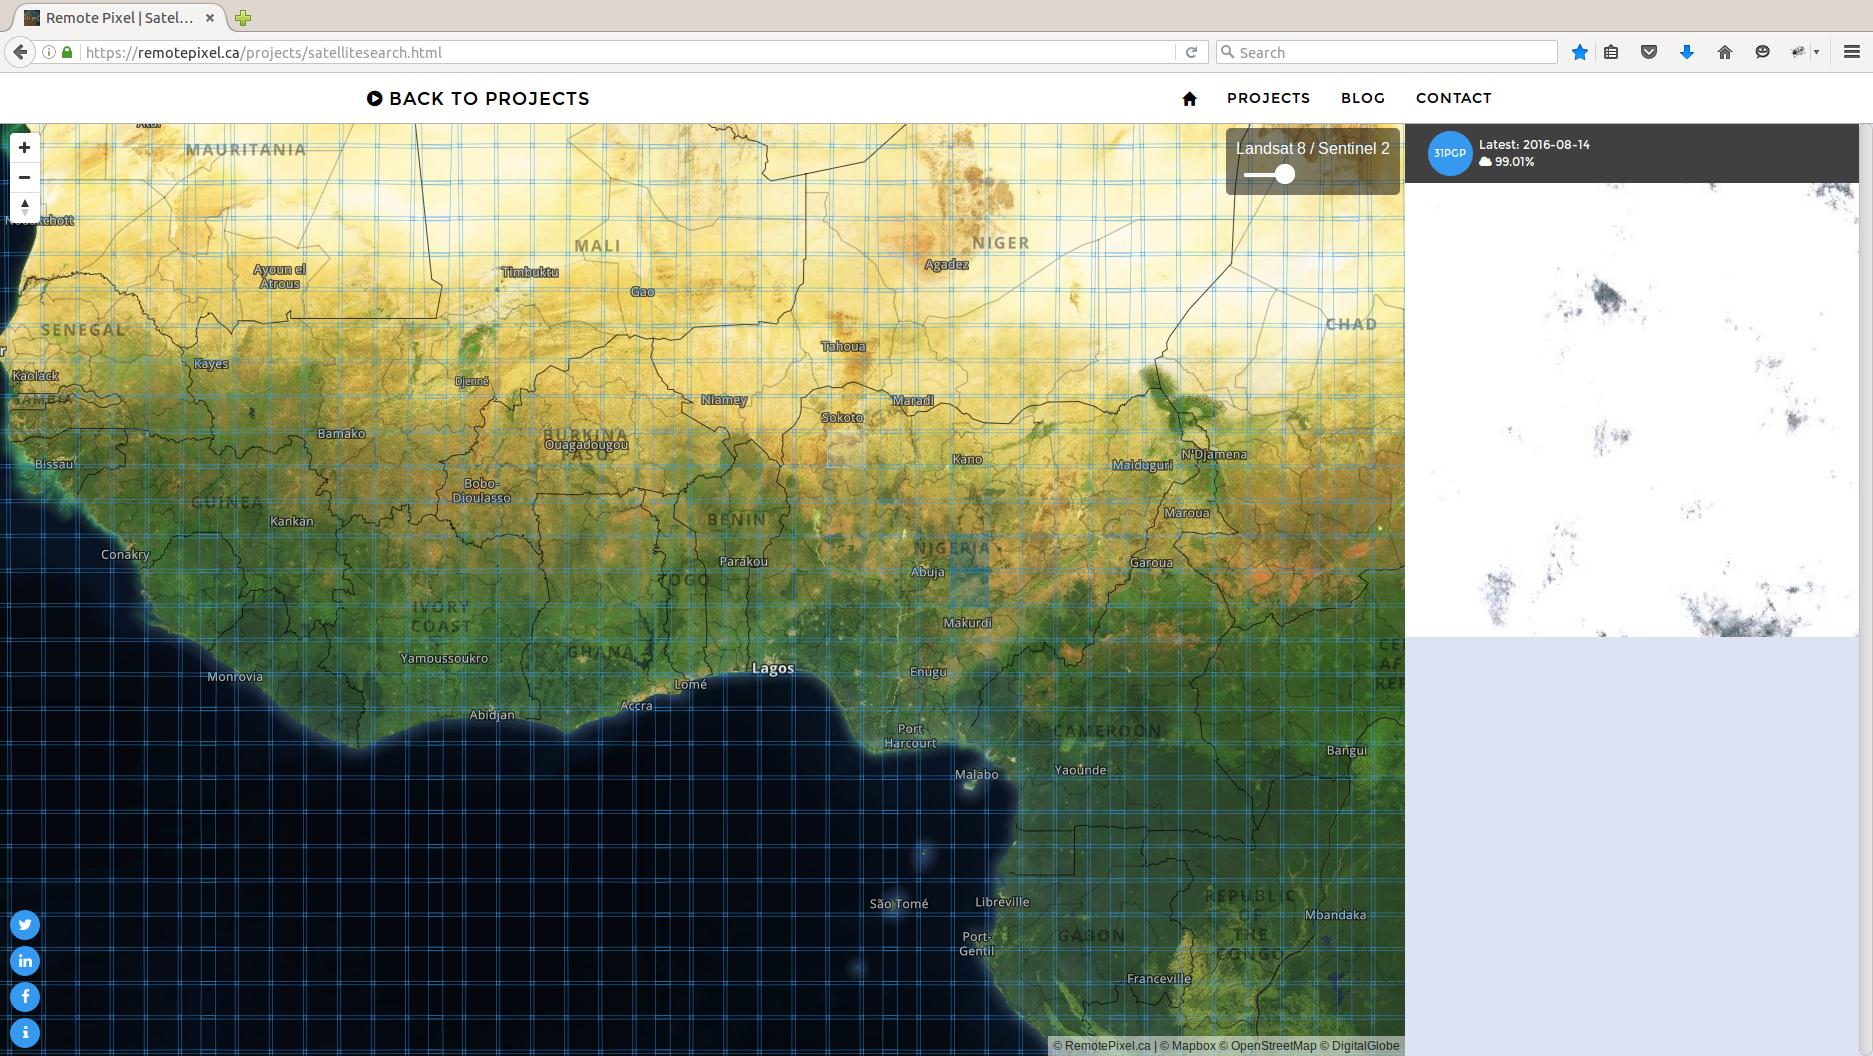Zoom out of the map
This screenshot has height=1056, width=1873.
[x=24, y=177]
